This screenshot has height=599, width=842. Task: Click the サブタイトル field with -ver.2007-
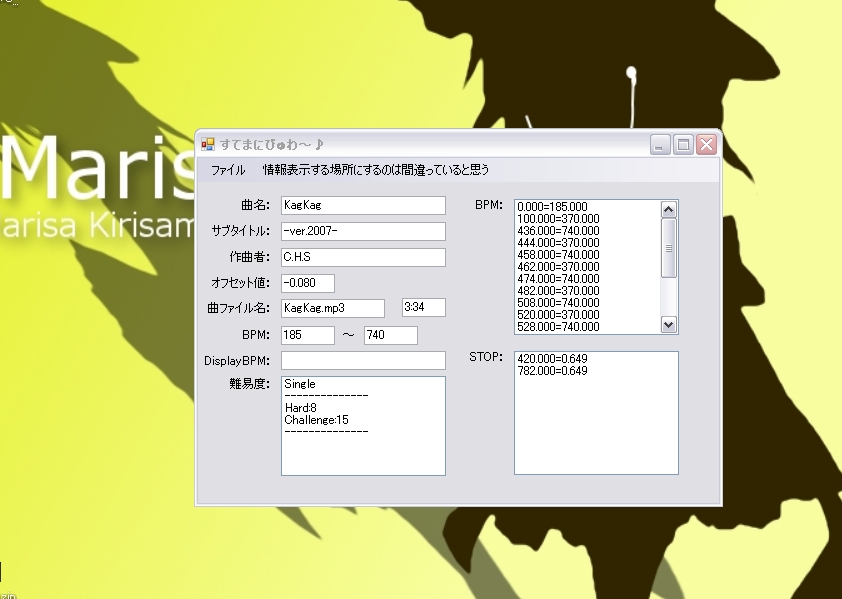363,232
